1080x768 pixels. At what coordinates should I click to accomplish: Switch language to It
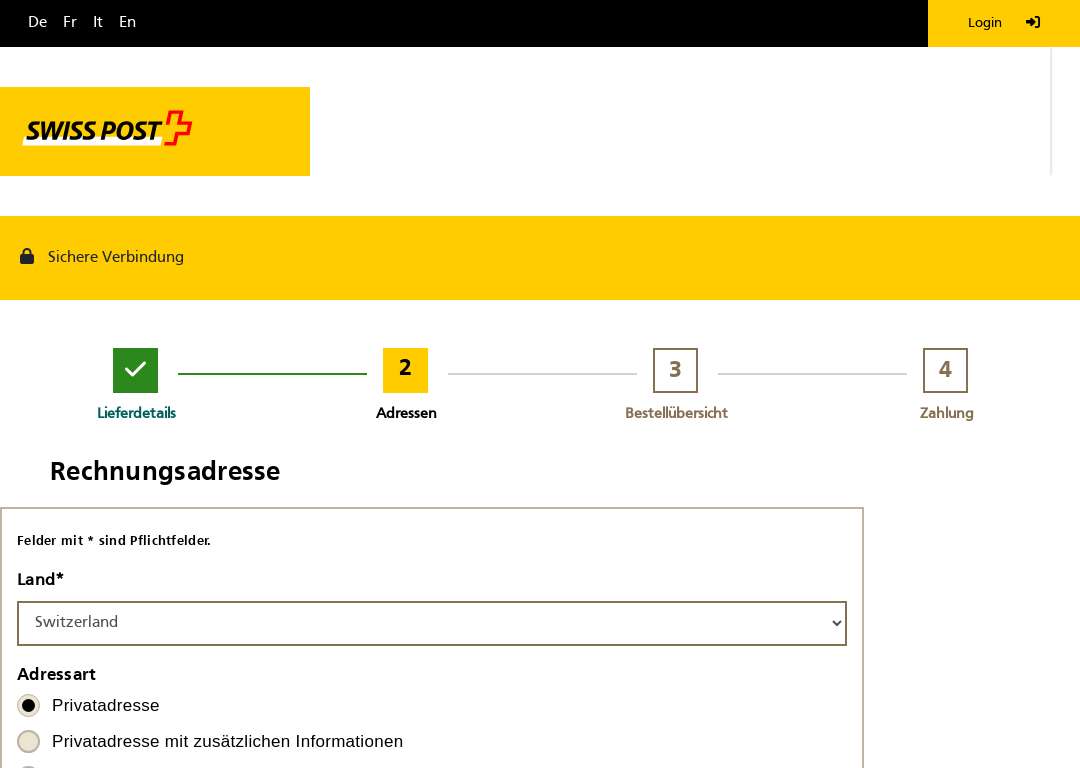point(98,22)
